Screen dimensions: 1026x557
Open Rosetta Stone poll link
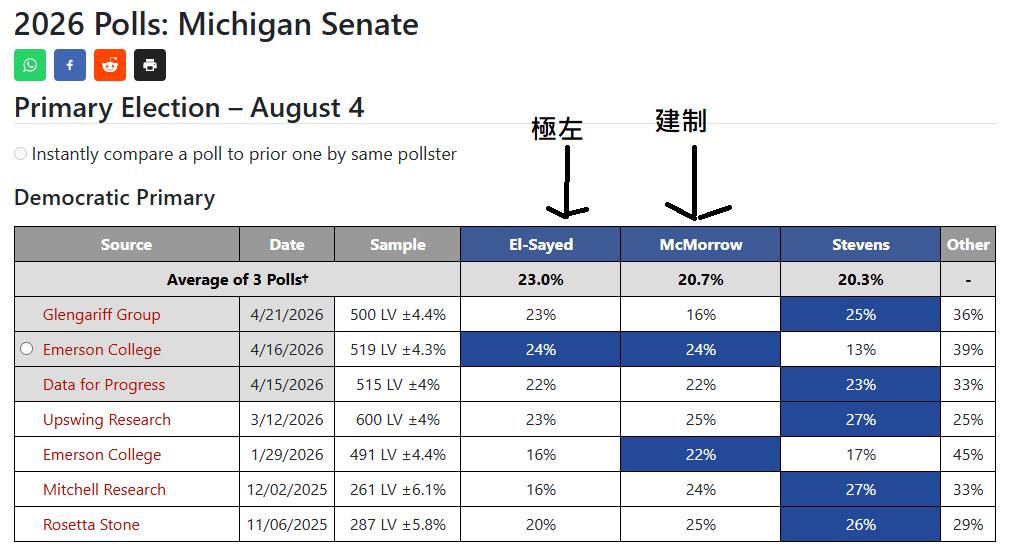(92, 524)
